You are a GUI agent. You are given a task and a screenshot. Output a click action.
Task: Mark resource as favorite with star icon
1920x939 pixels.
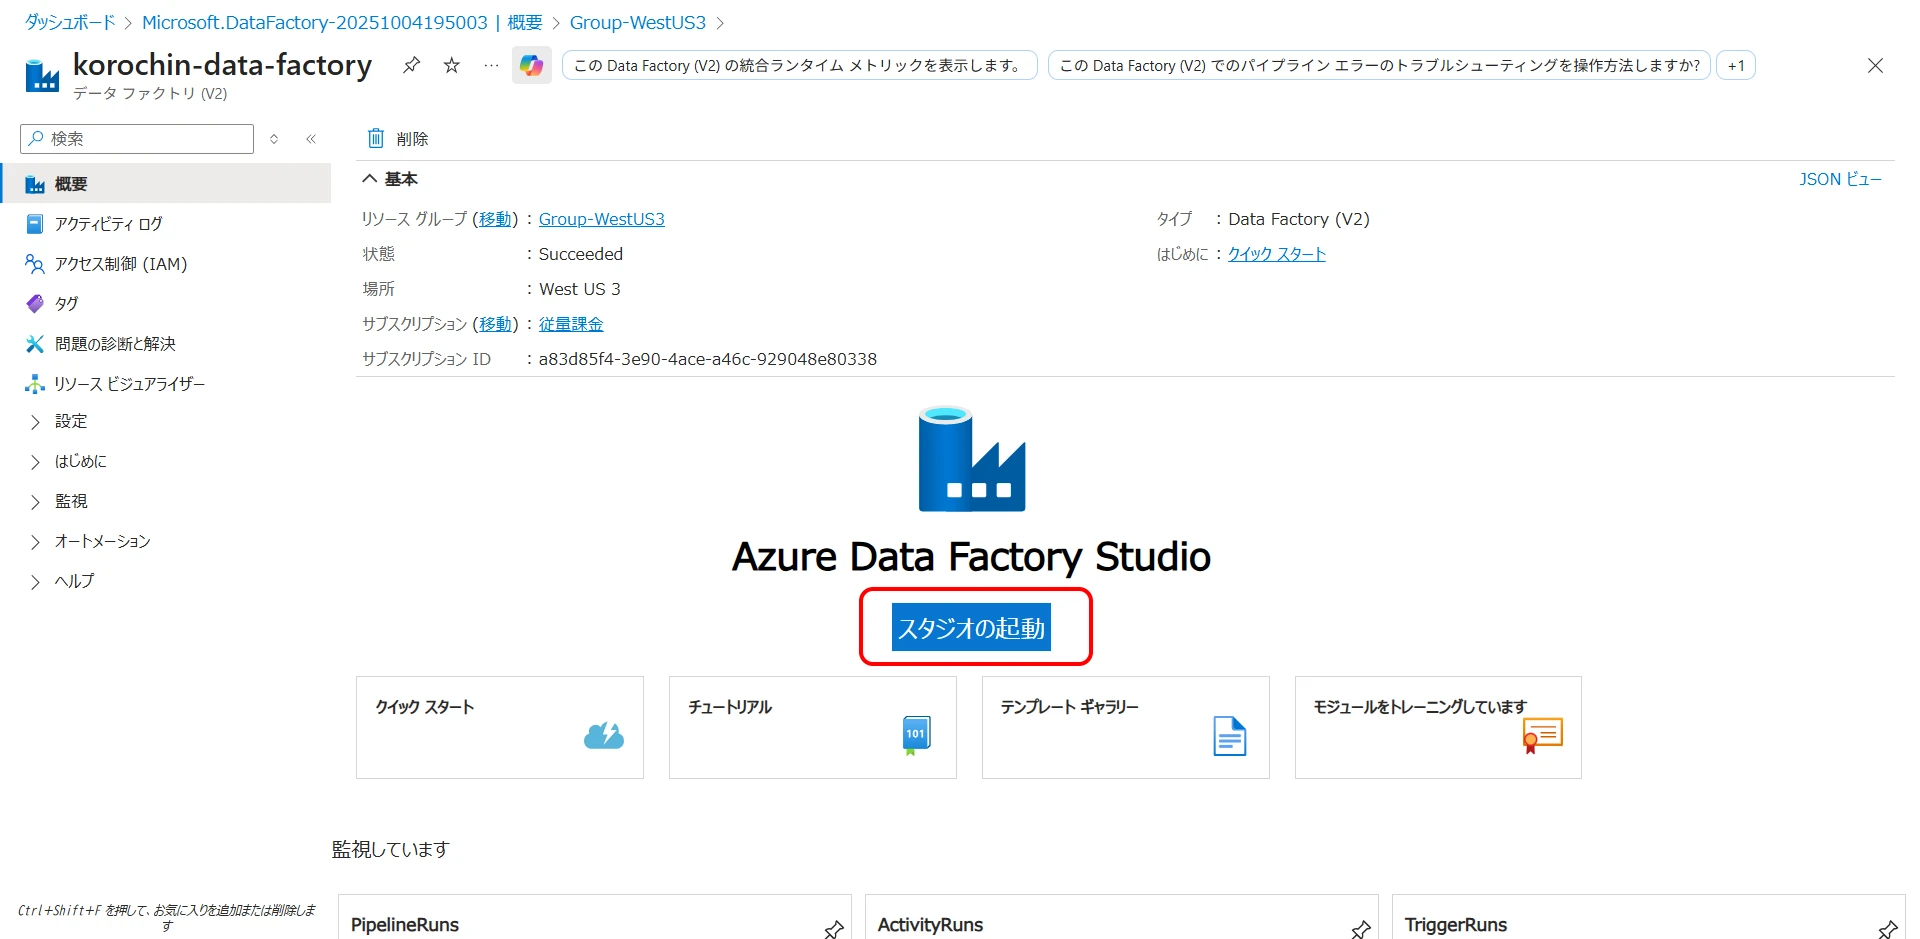pos(452,66)
